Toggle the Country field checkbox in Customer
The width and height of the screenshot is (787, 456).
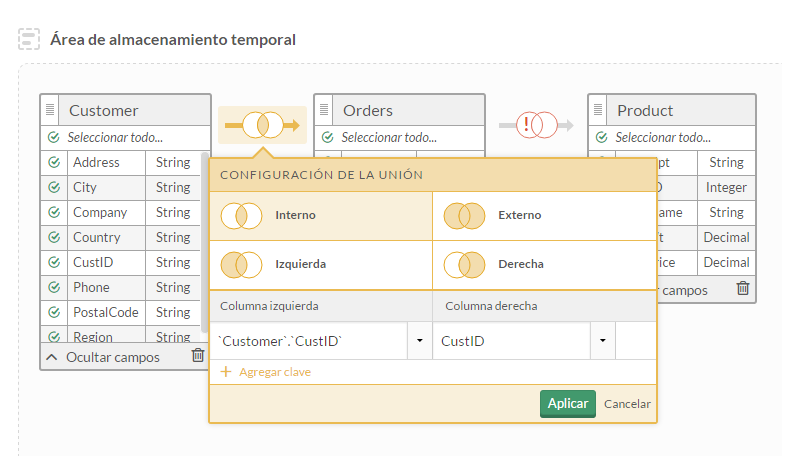tap(54, 237)
